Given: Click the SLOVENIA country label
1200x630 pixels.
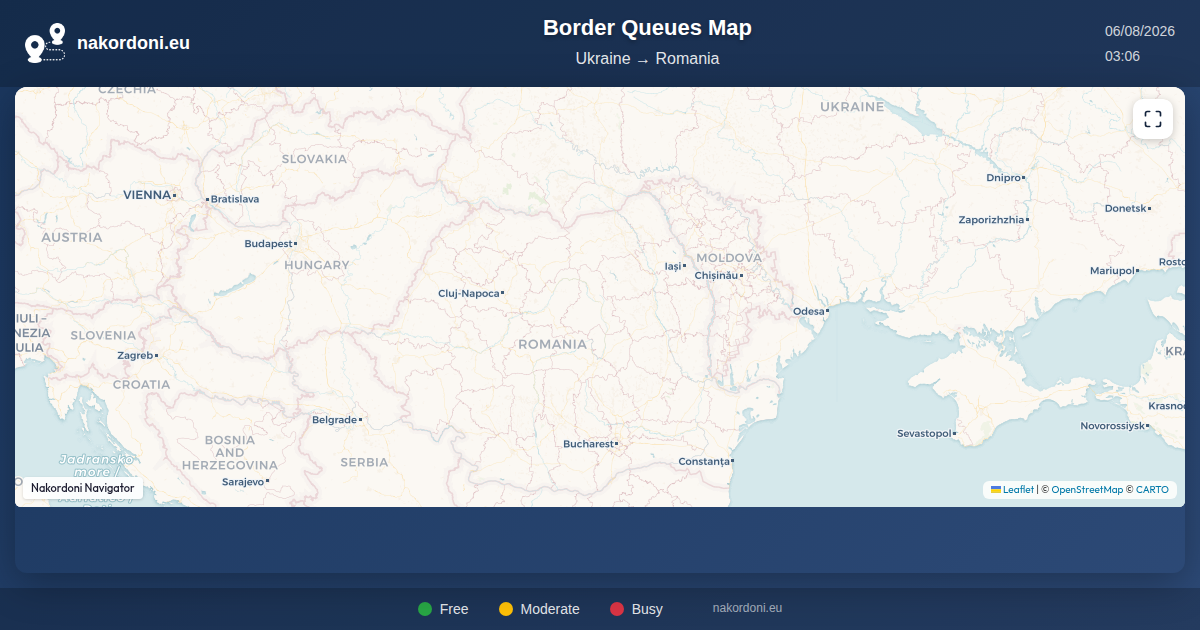Looking at the screenshot, I should [x=102, y=335].
